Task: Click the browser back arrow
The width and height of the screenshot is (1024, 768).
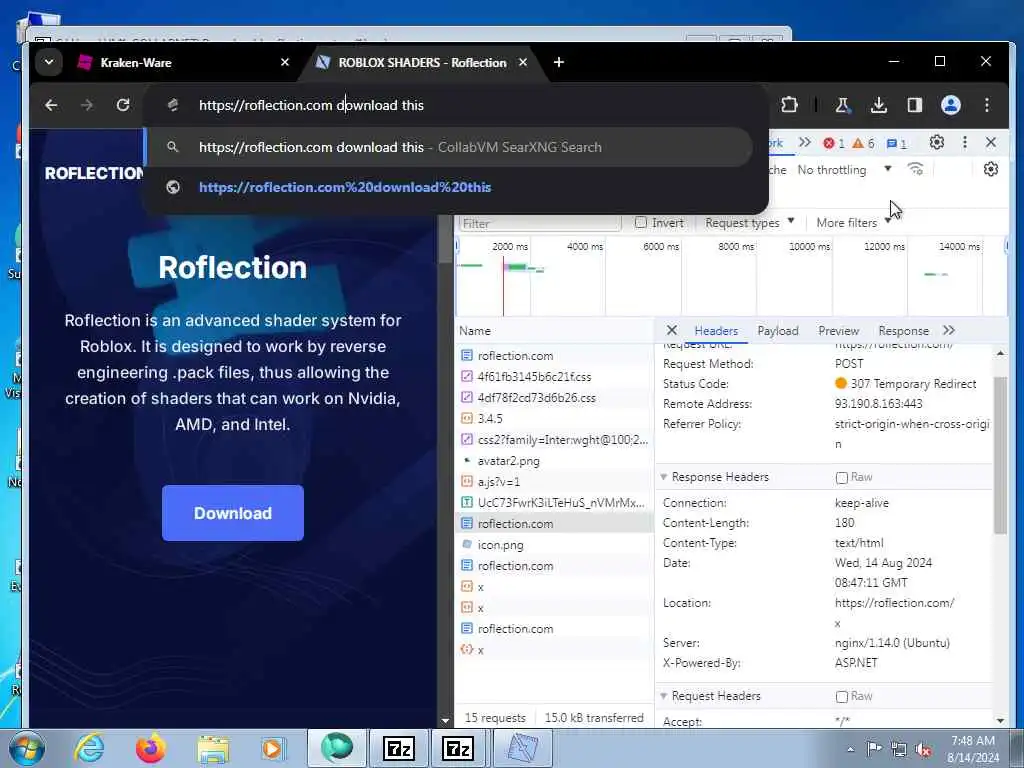Action: (x=51, y=105)
